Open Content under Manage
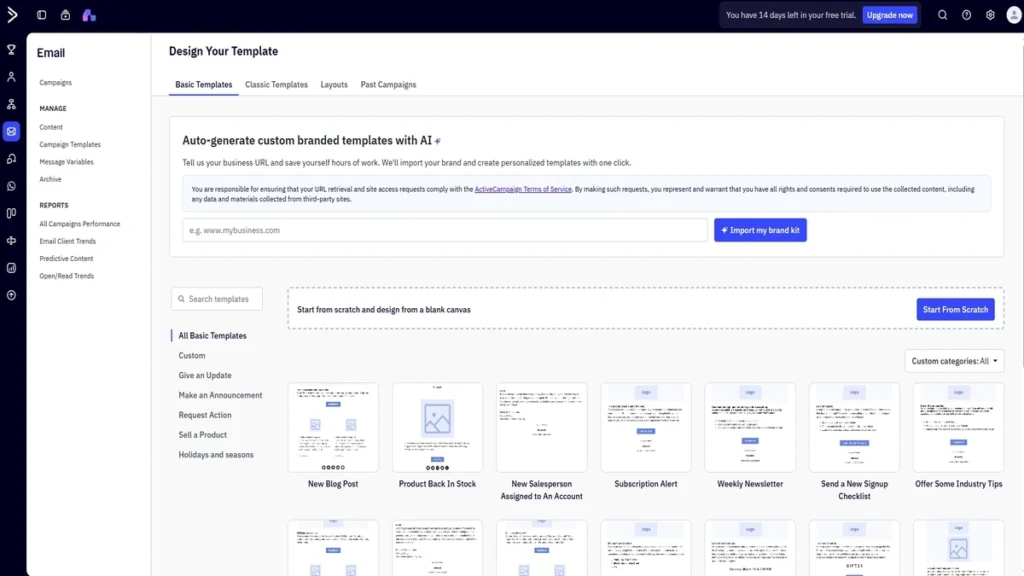Screen dimensions: 1024x576 pyautogui.click(x=51, y=127)
